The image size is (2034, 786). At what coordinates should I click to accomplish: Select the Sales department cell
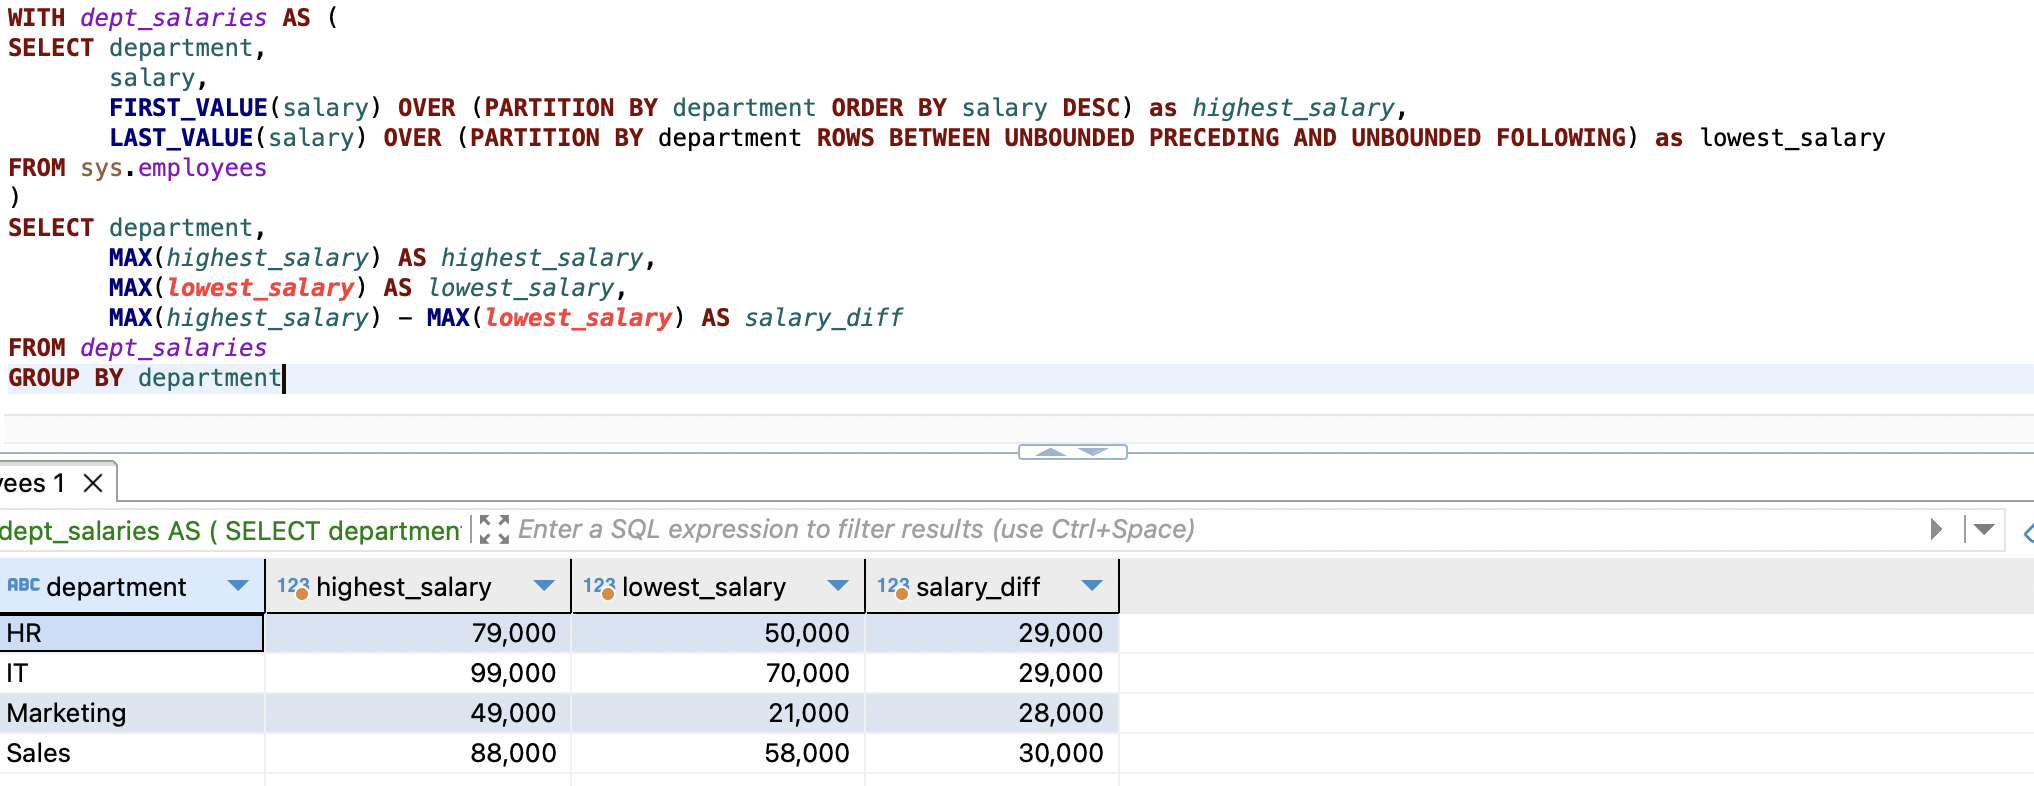pyautogui.click(x=131, y=753)
